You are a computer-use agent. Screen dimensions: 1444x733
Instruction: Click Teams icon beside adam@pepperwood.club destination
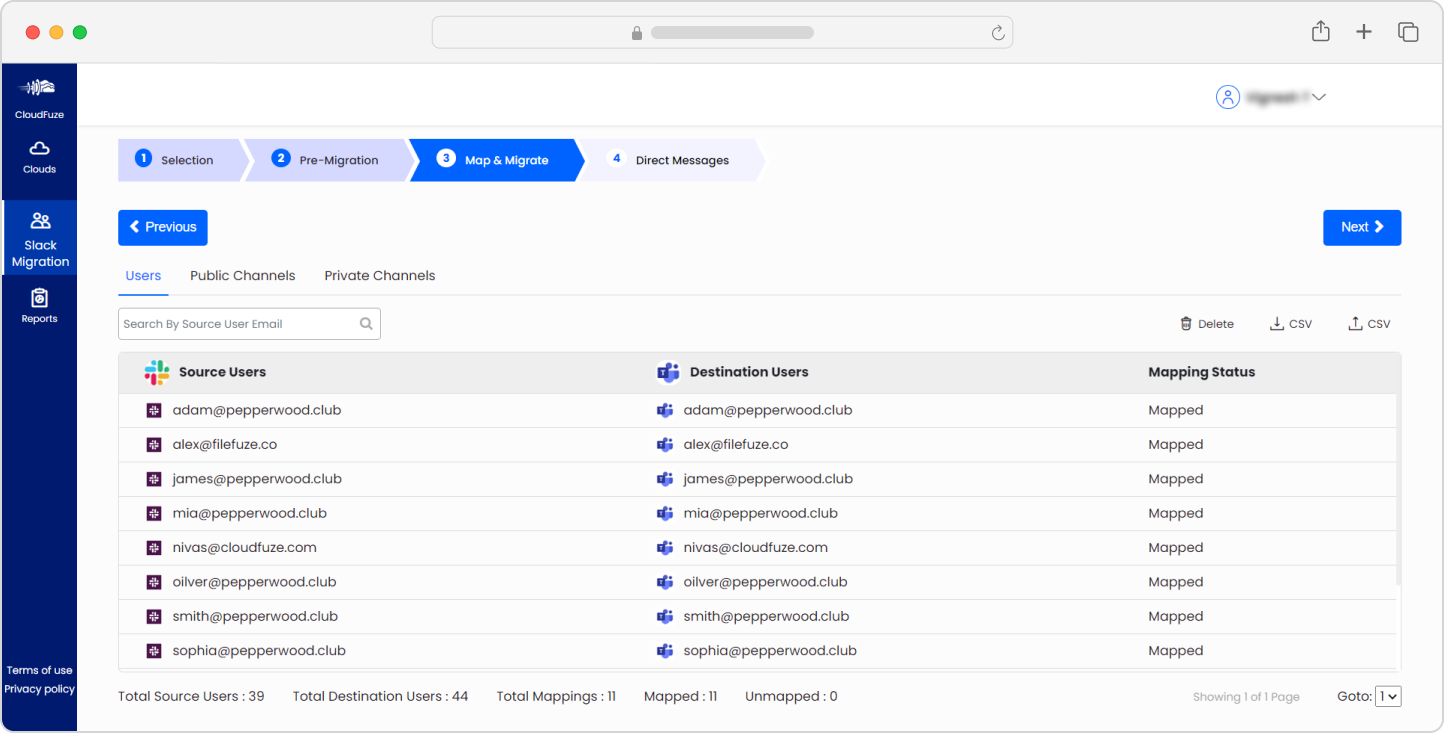click(665, 410)
